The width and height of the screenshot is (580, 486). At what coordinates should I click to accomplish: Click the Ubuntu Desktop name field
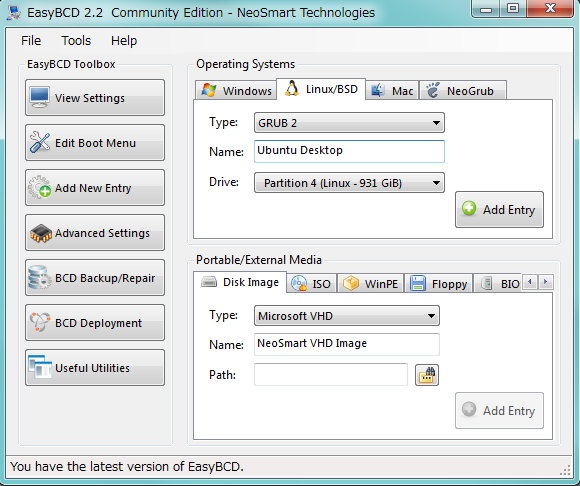[349, 151]
